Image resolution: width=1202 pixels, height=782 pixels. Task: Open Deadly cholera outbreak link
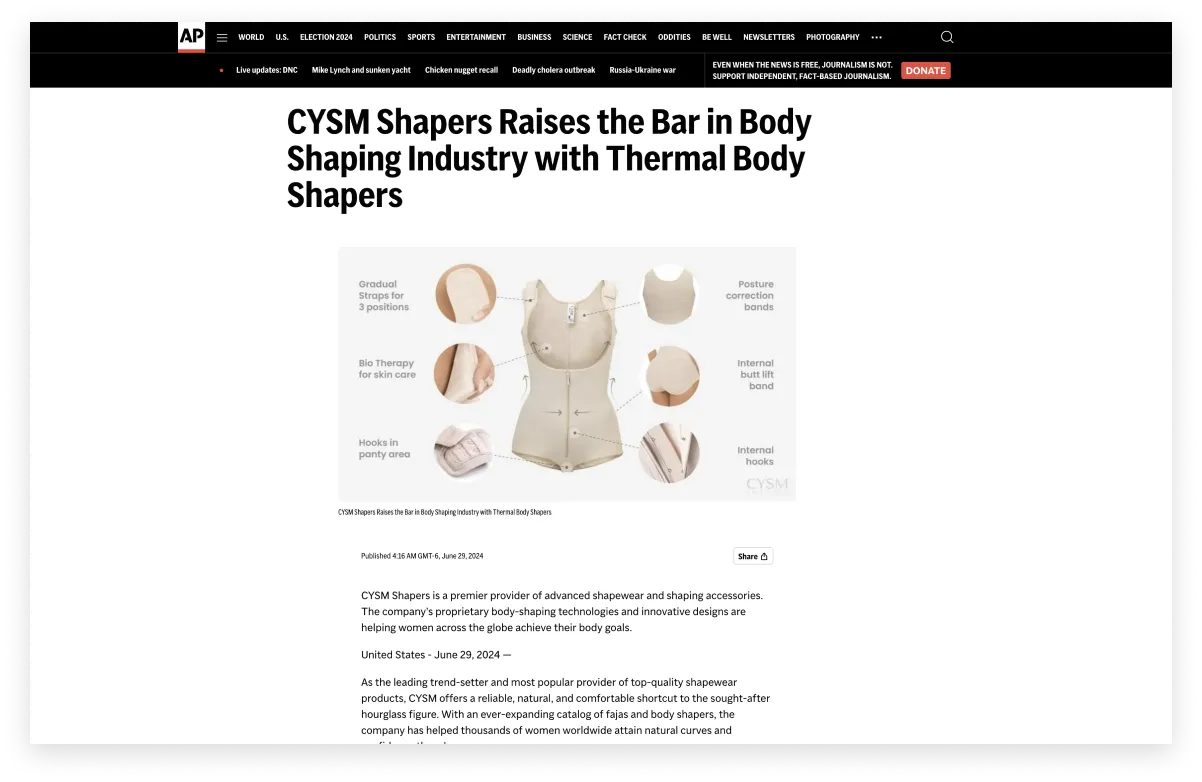(554, 70)
